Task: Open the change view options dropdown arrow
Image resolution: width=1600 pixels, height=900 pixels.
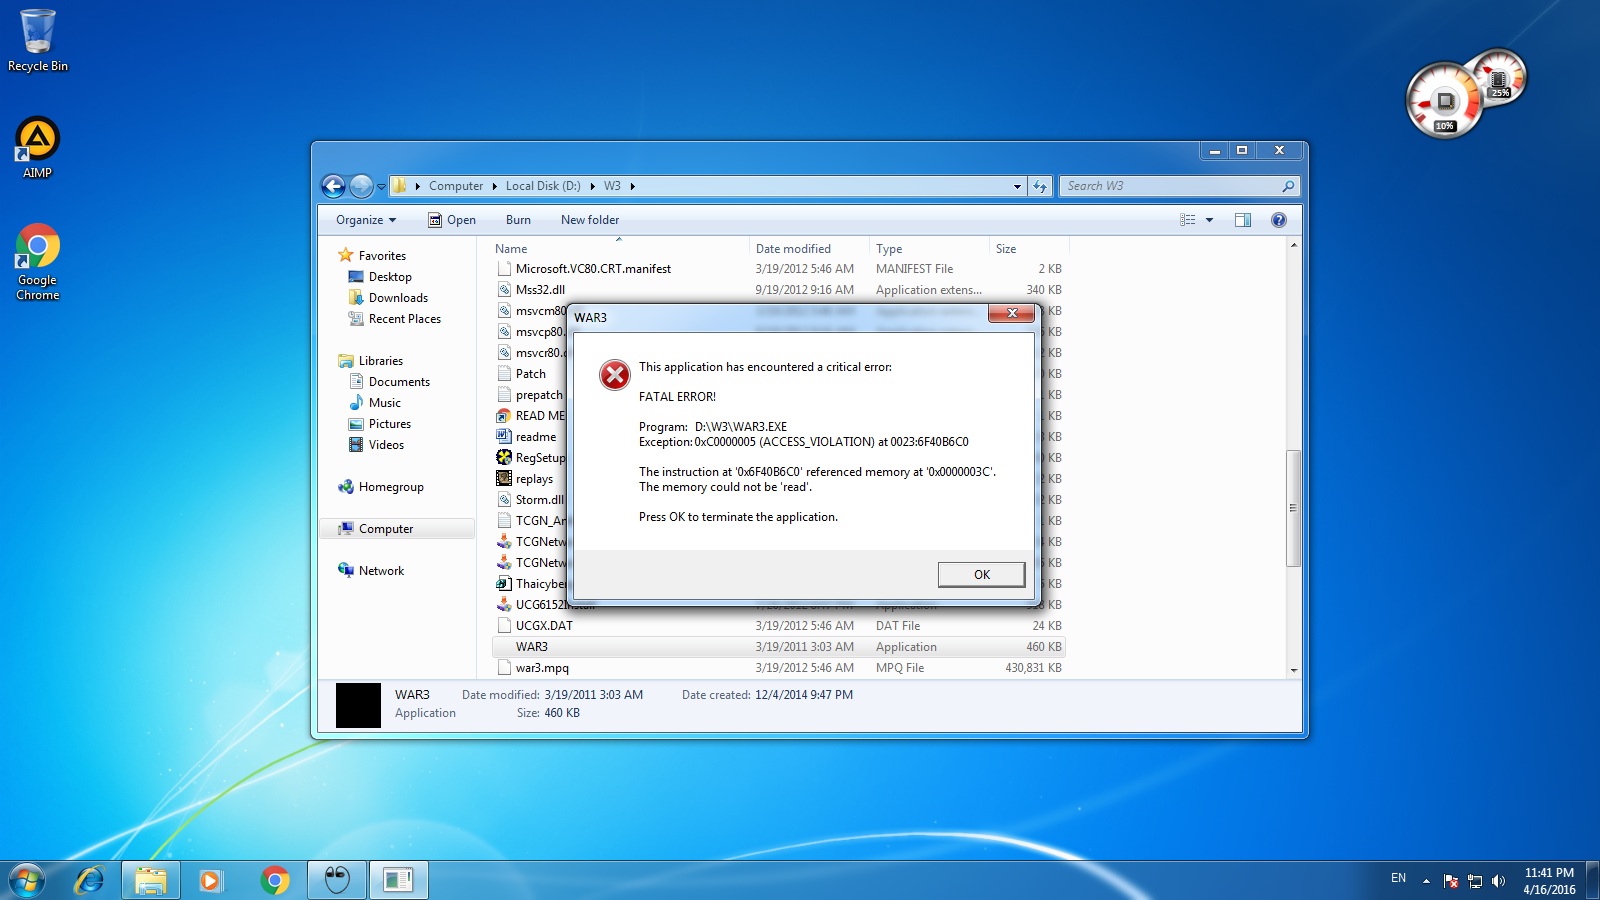Action: point(1209,220)
